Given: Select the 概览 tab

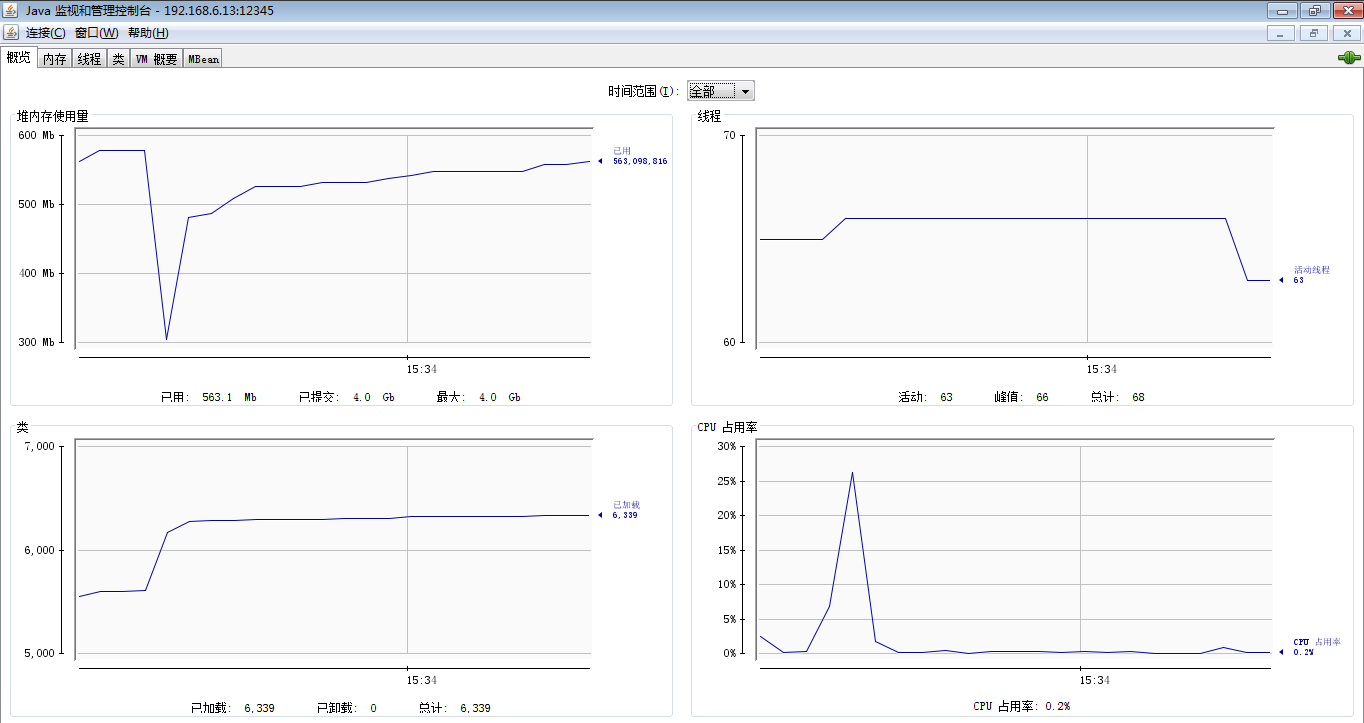Looking at the screenshot, I should coord(19,58).
